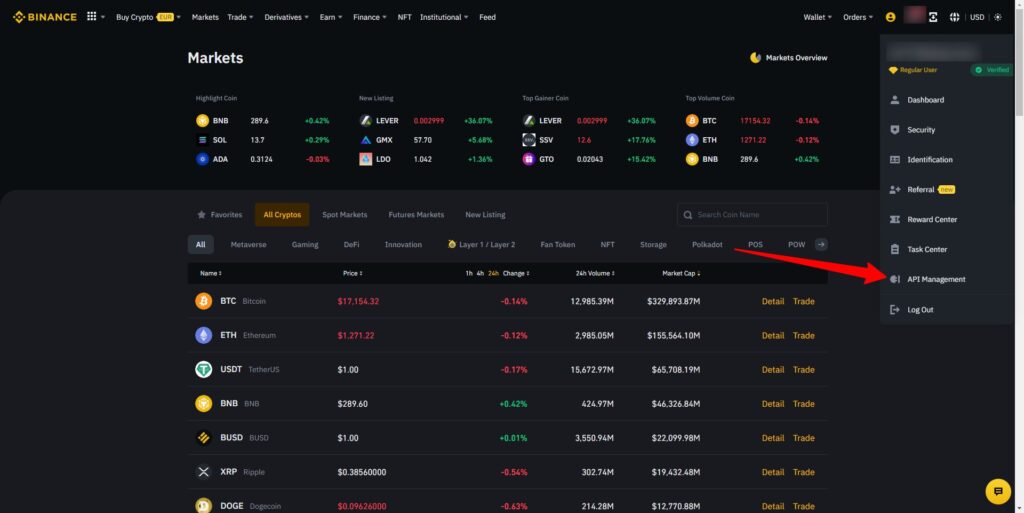Click the Referral person-plus icon
1024x513 pixels.
[x=895, y=190]
